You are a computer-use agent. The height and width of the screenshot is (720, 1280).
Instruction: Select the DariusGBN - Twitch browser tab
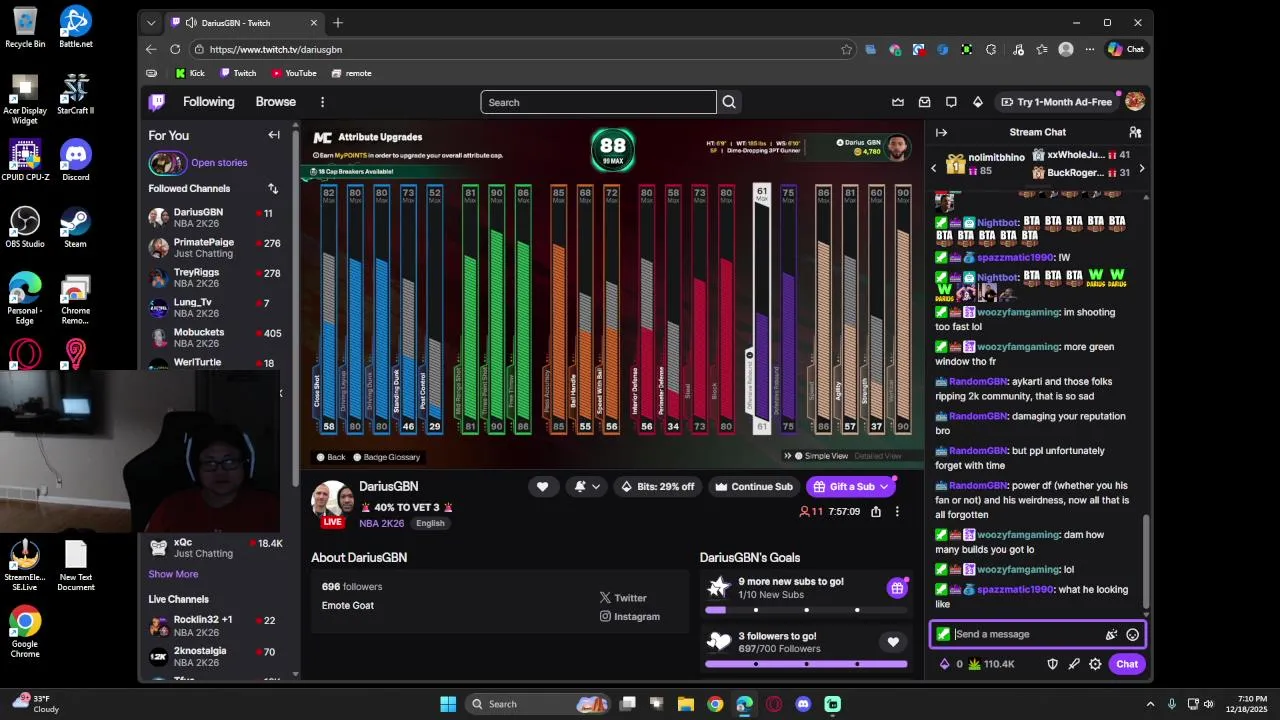[244, 22]
